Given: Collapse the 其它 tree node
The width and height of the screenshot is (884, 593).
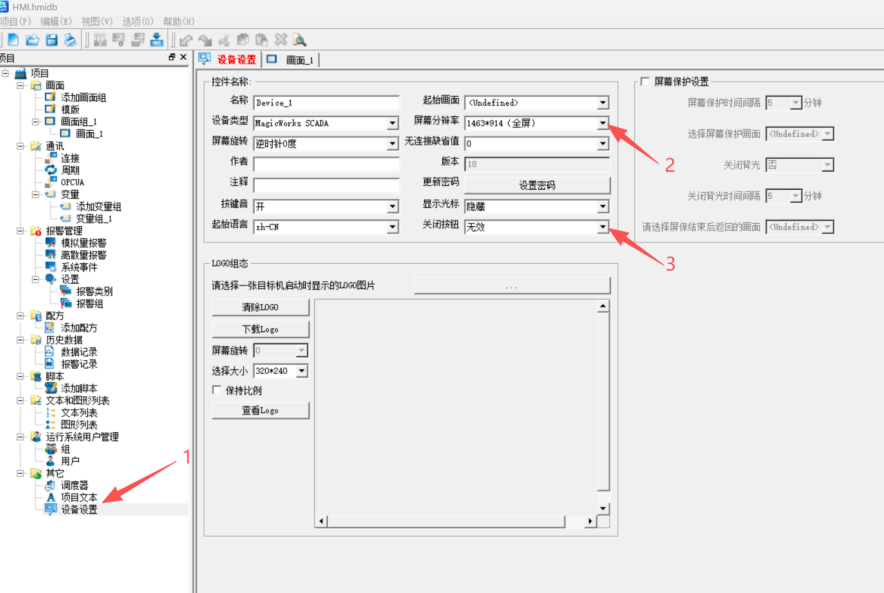Looking at the screenshot, I should (x=20, y=473).
